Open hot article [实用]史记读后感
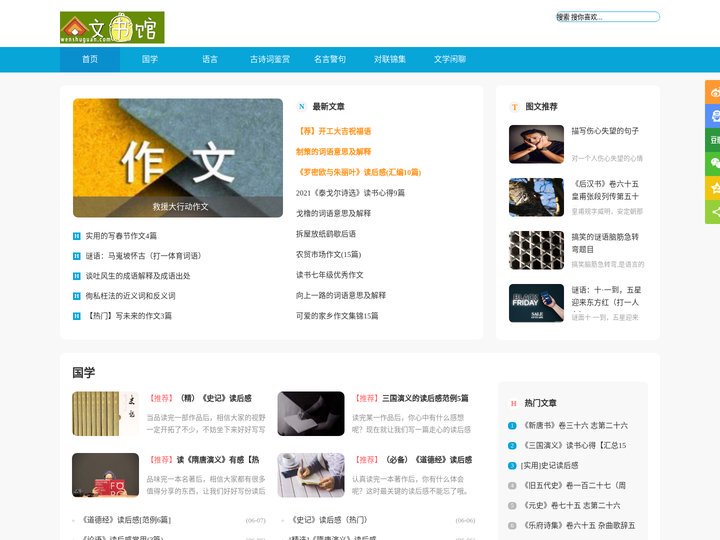Viewport: 720px width, 540px height. click(549, 466)
